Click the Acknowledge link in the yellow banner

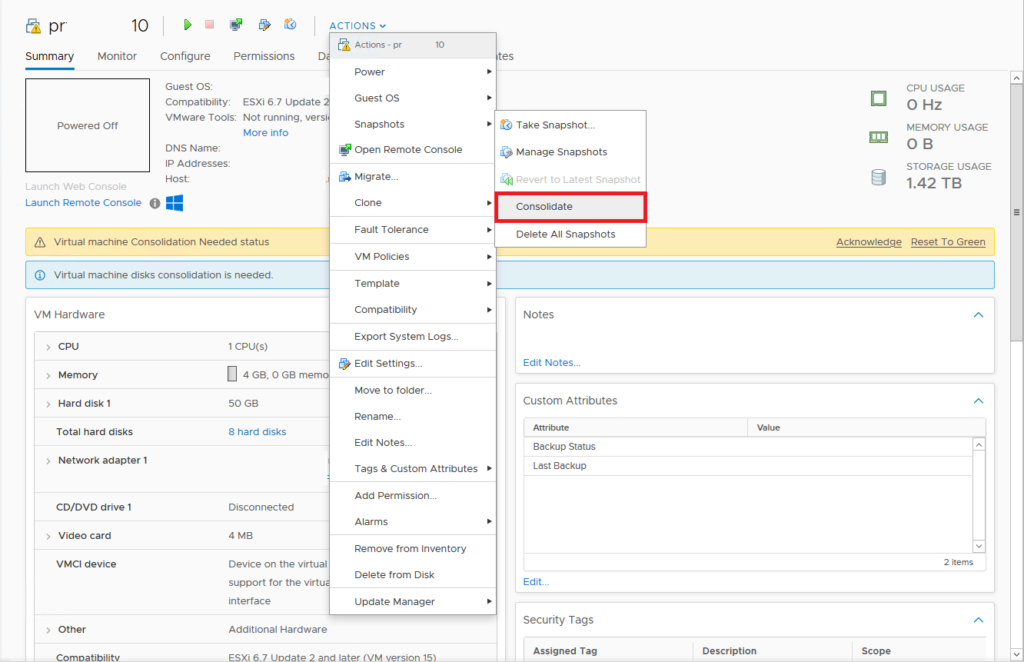(x=868, y=241)
